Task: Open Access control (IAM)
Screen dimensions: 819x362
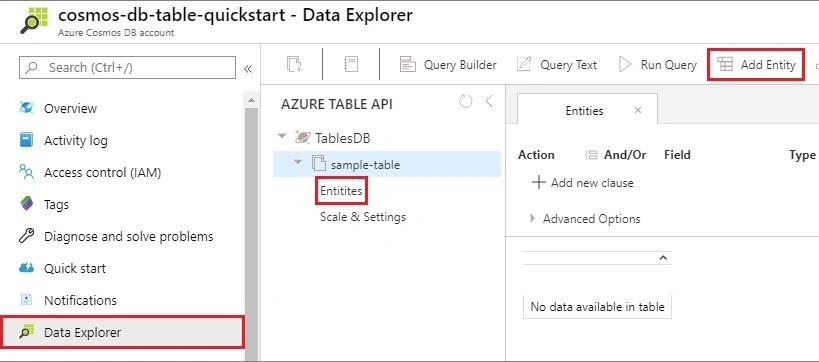Action: [x=102, y=172]
